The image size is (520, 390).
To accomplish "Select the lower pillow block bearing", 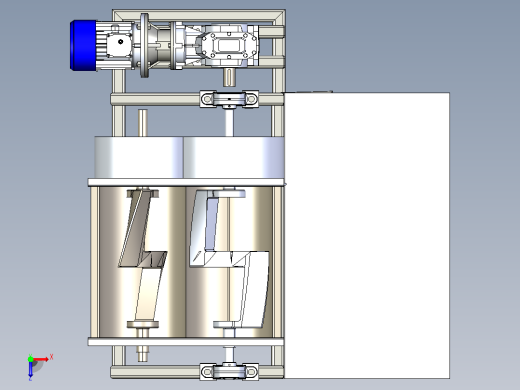I will [x=229, y=372].
